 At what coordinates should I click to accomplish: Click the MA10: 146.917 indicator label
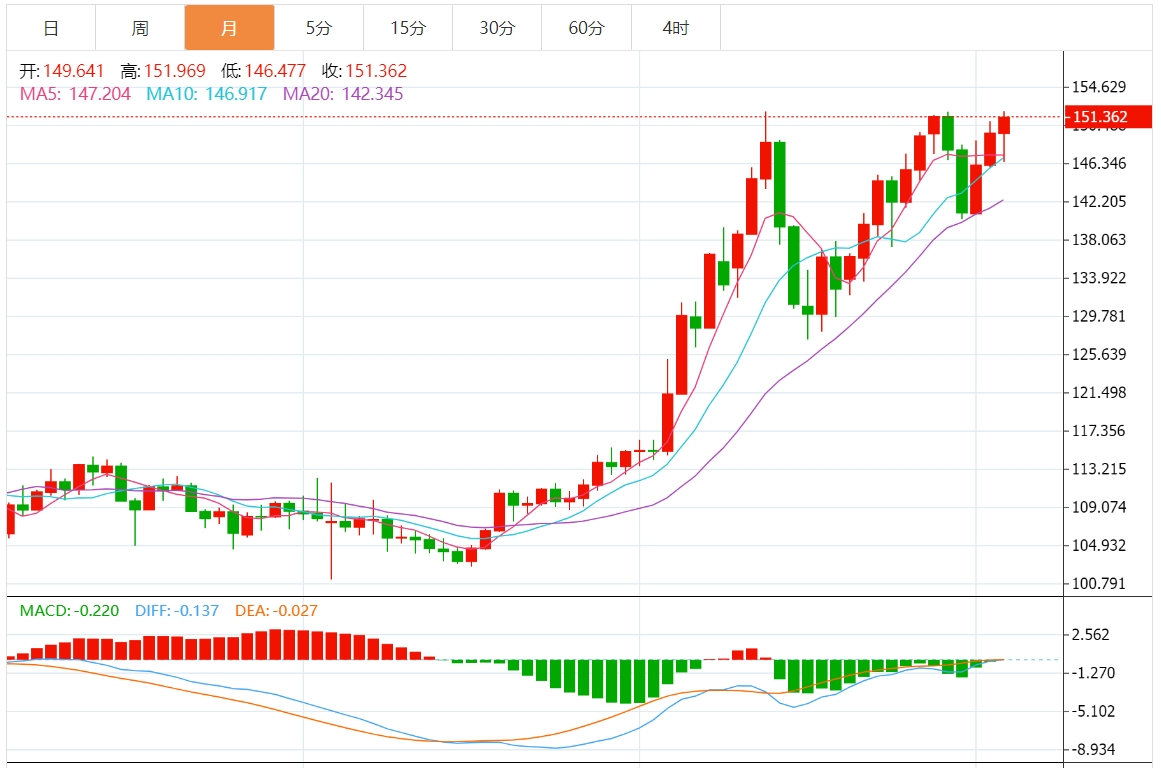coord(207,94)
